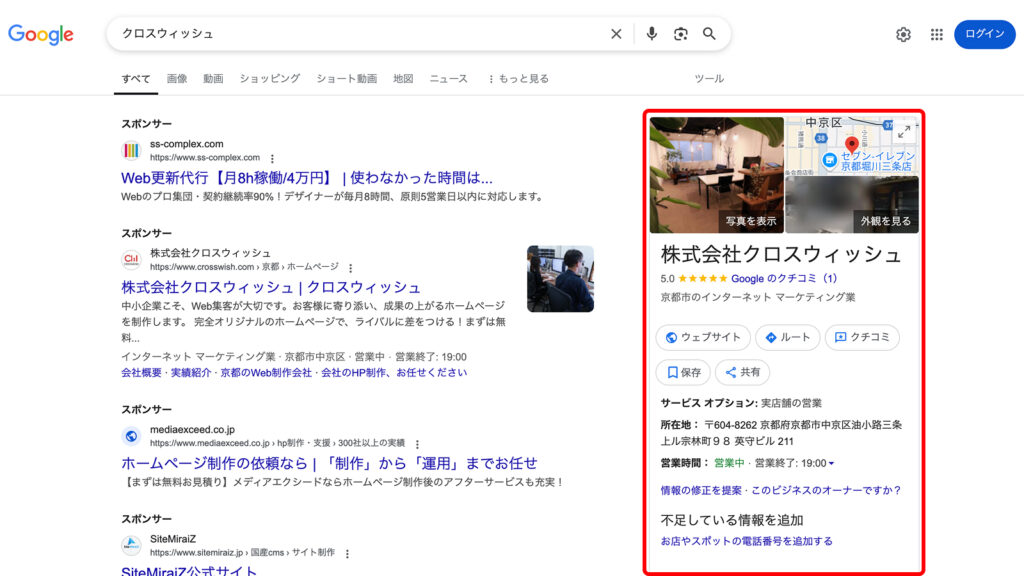Viewport: 1024px width, 576px height.
Task: Click セブン-イレブン marker on map
Action: pos(829,160)
